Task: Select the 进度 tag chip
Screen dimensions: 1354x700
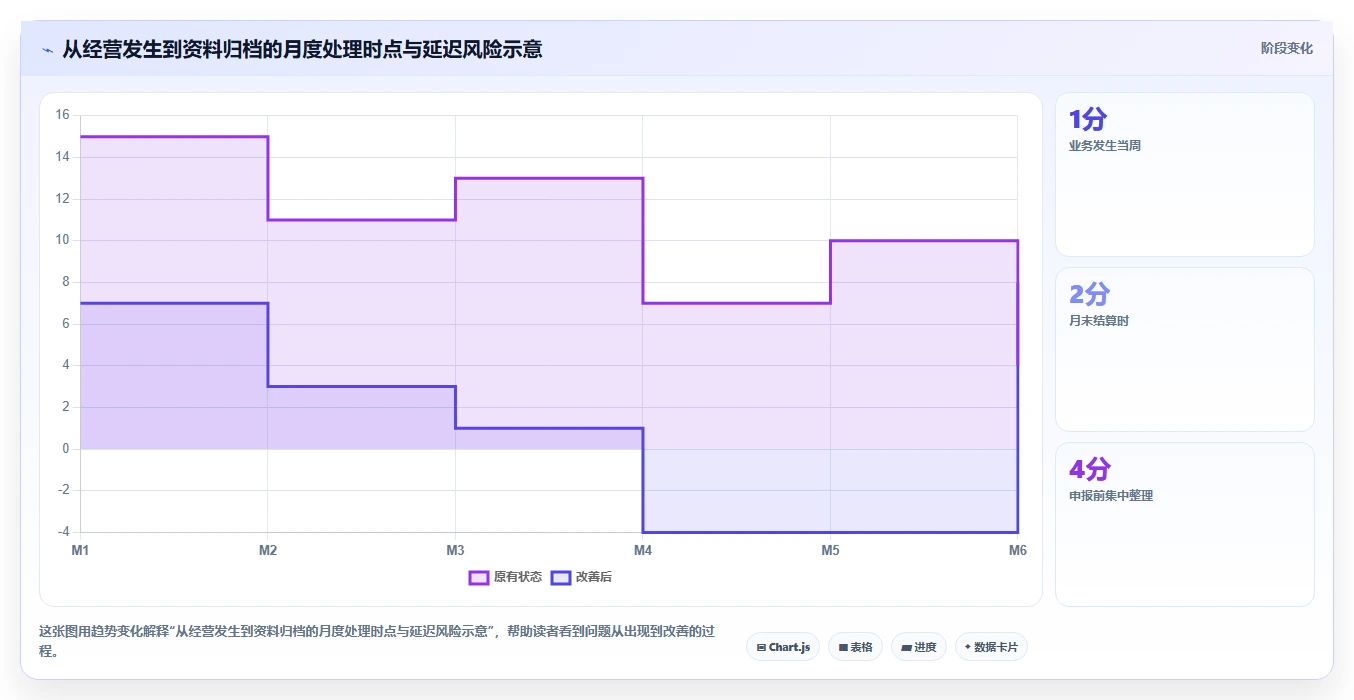Action: click(x=919, y=647)
